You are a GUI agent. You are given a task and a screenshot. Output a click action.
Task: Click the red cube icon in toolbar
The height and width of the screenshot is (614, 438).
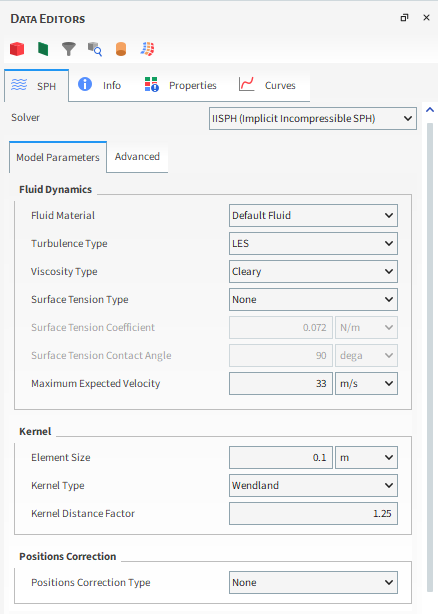click(x=17, y=49)
